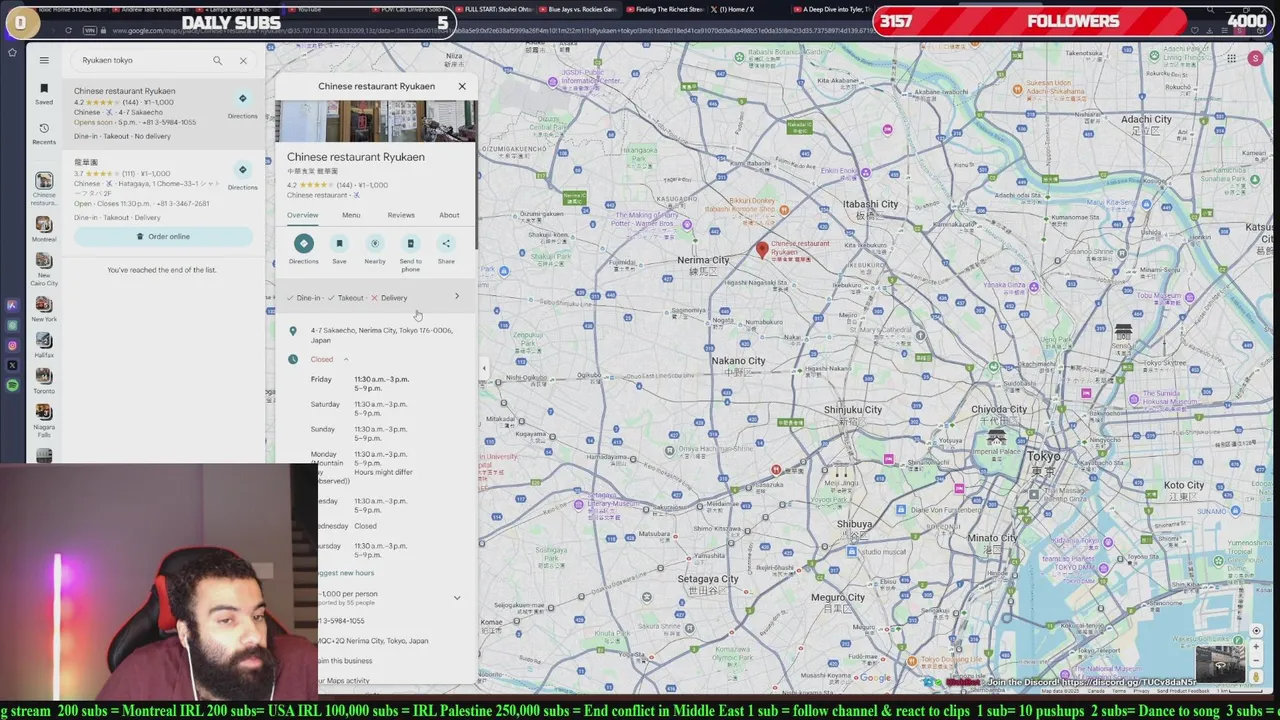Click the address 4-7 Sakaecho row
Image resolution: width=1280 pixels, height=720 pixels.
[x=376, y=335]
